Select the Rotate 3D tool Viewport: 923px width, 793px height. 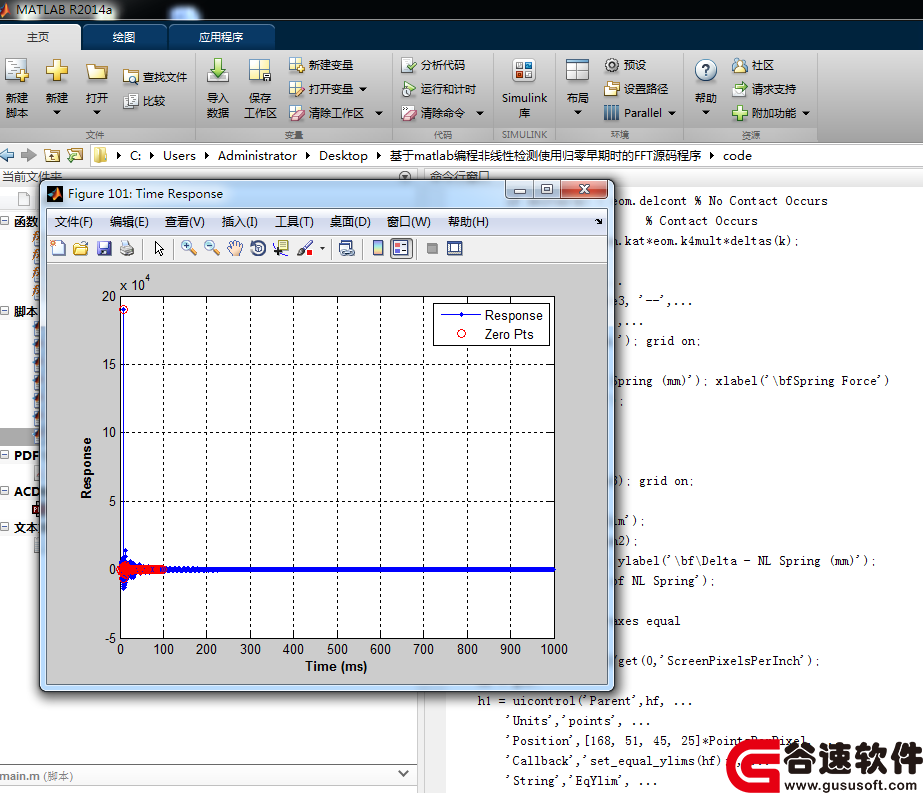tap(258, 248)
